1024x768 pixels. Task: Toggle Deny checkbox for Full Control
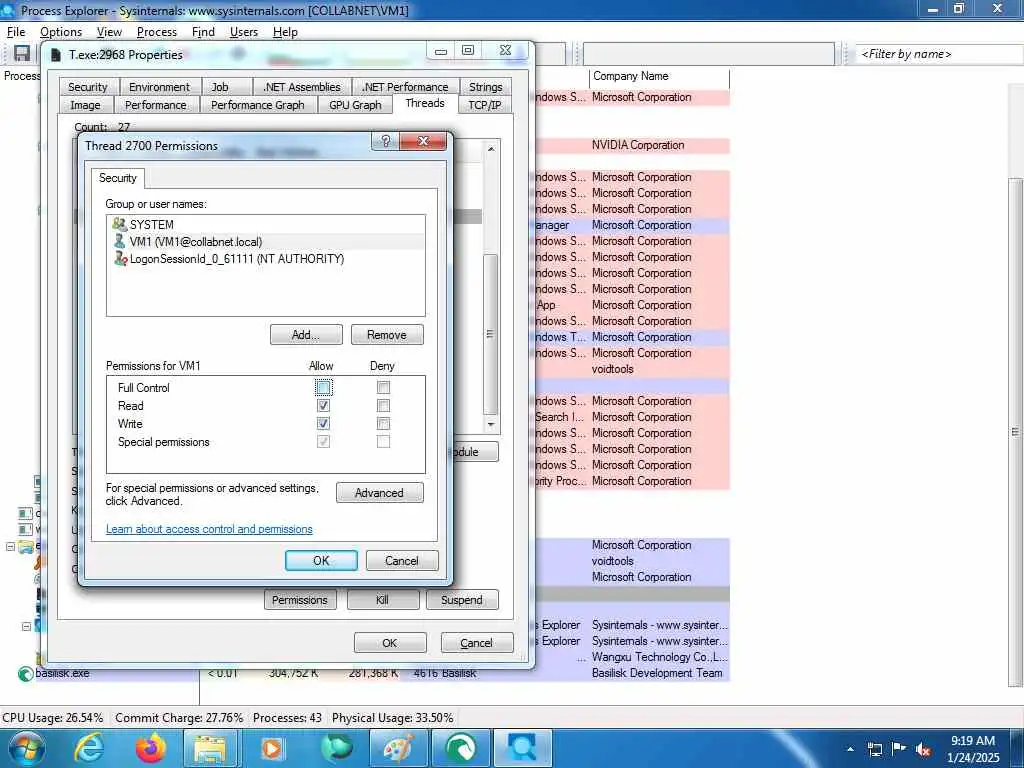[x=383, y=387]
